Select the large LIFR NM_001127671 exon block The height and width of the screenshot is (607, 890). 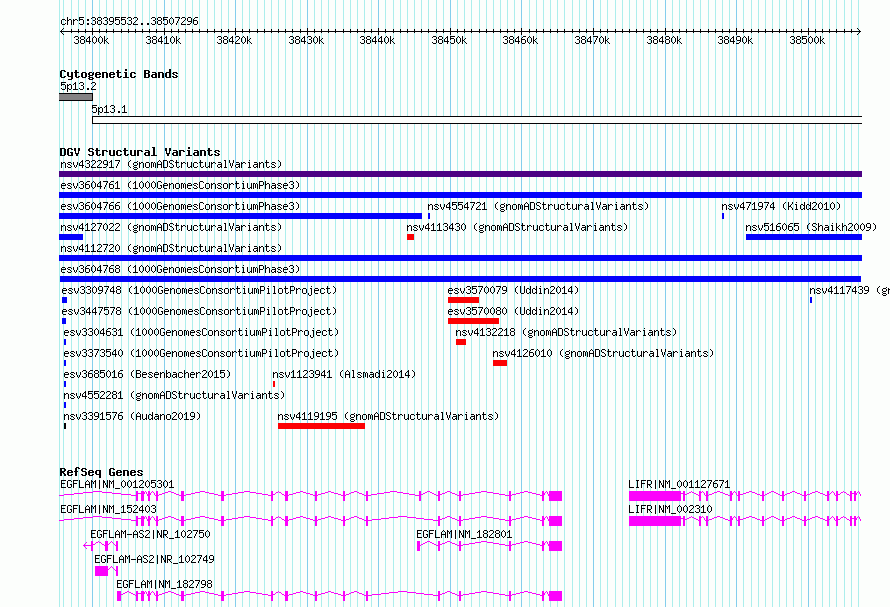(x=655, y=496)
